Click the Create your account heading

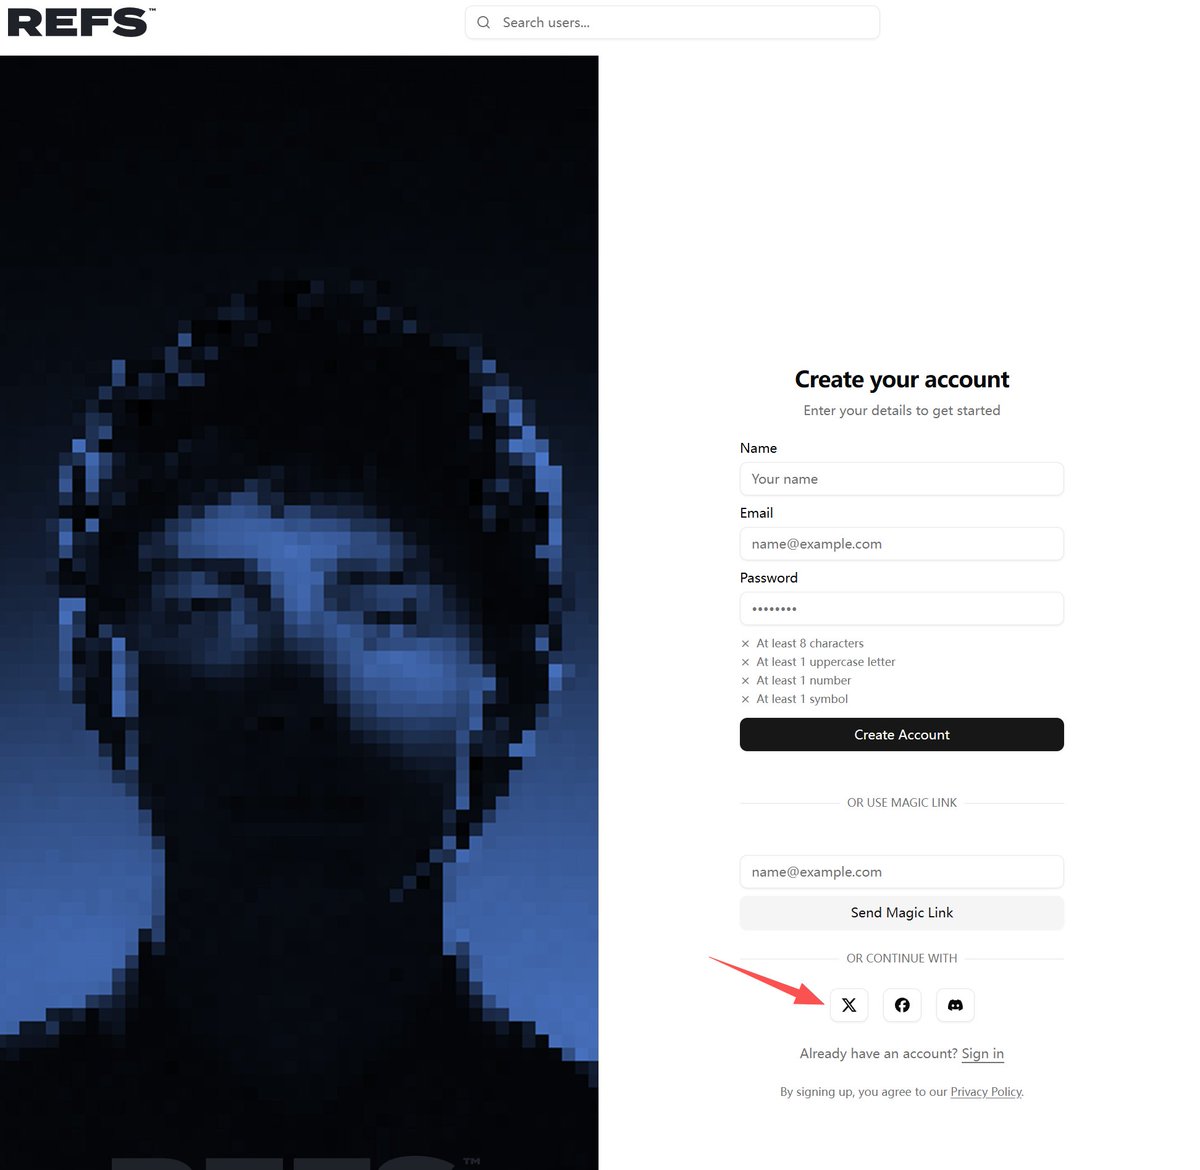coord(902,380)
